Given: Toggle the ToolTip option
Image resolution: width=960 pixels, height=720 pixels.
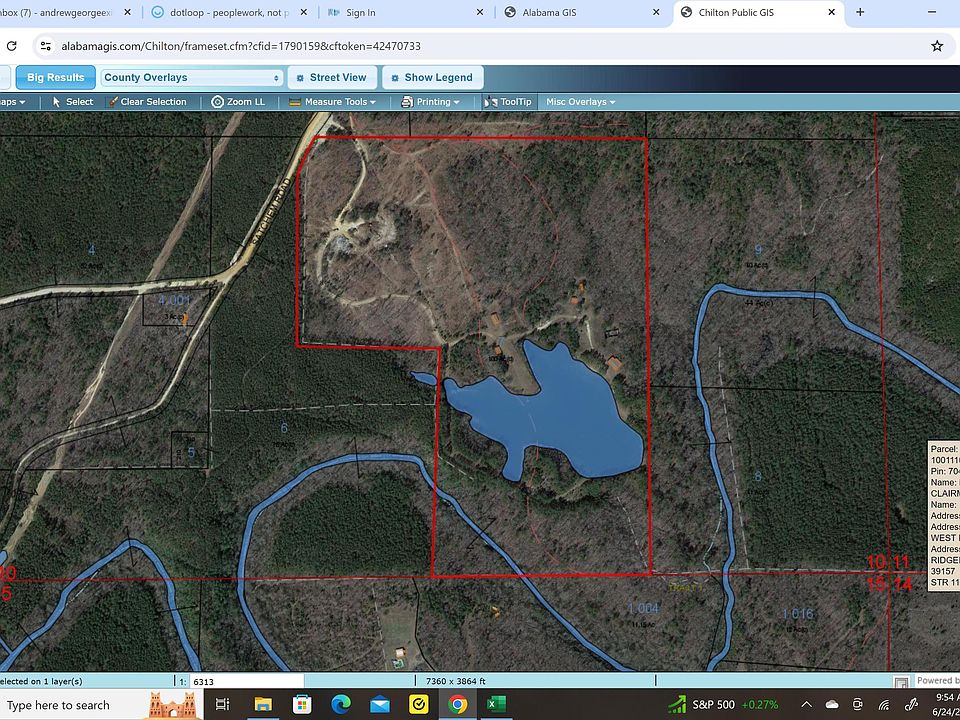Looking at the screenshot, I should (508, 102).
